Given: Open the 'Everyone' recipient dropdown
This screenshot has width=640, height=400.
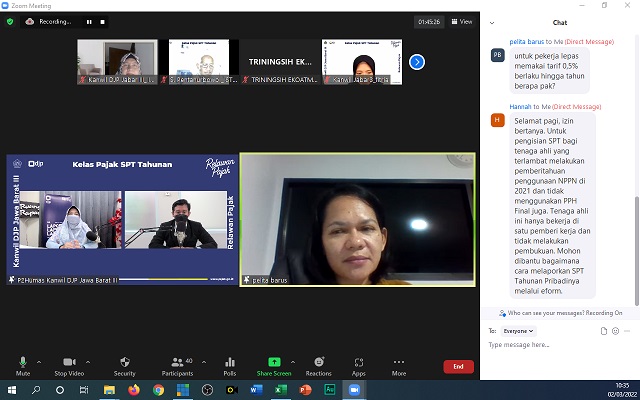Looking at the screenshot, I should pyautogui.click(x=518, y=330).
